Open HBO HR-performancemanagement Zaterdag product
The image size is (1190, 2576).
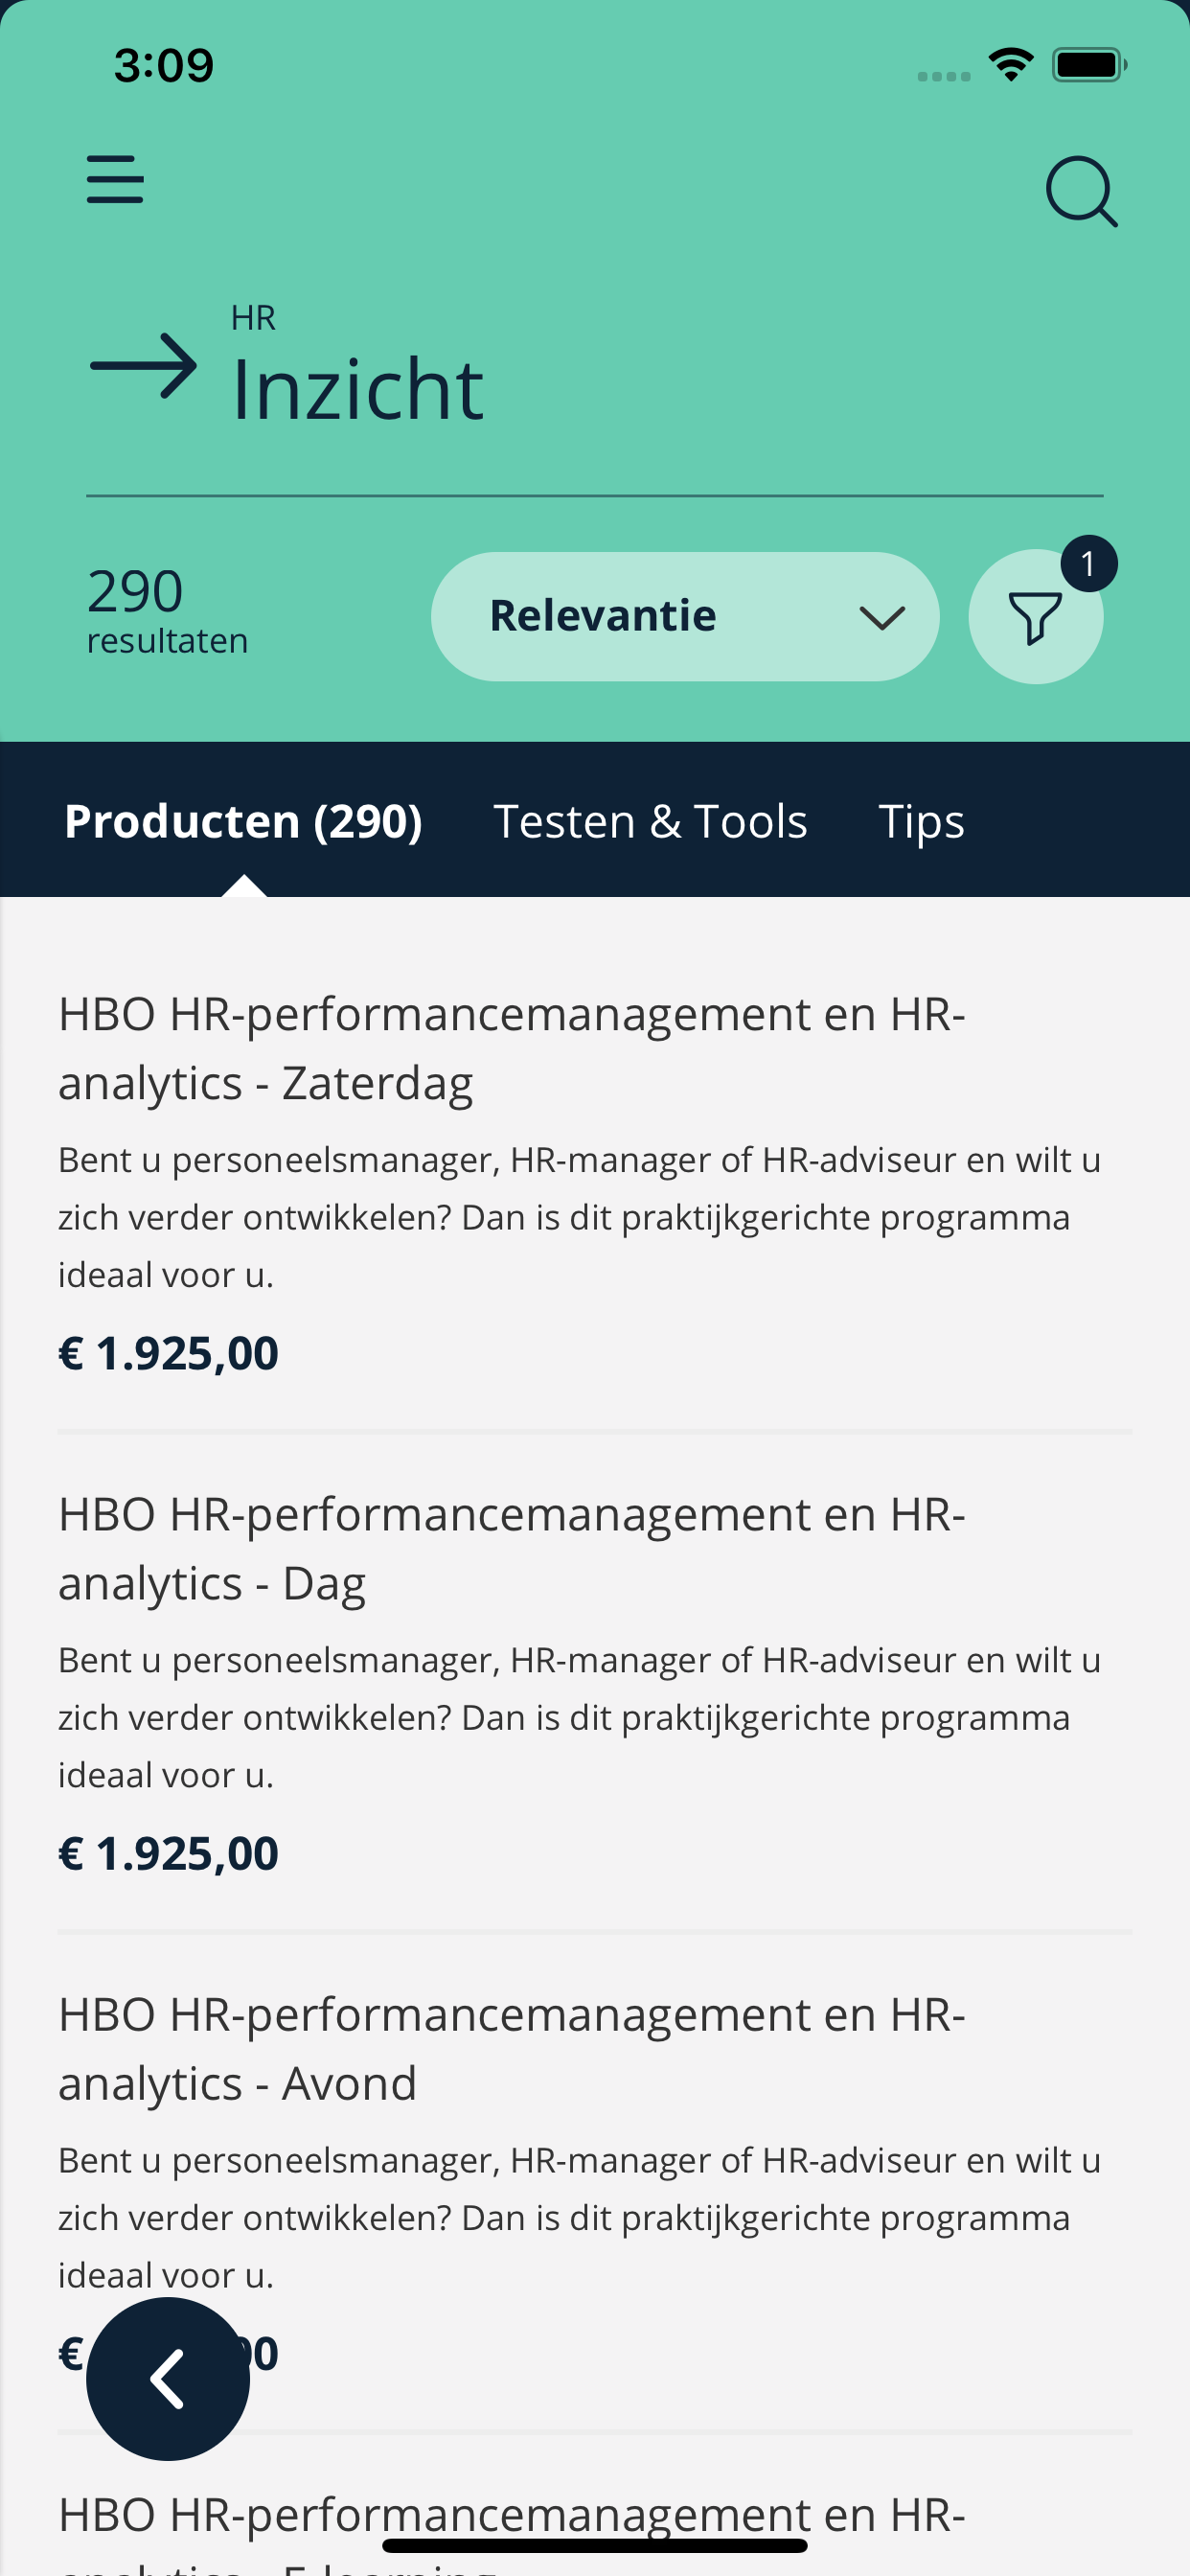512,1048
